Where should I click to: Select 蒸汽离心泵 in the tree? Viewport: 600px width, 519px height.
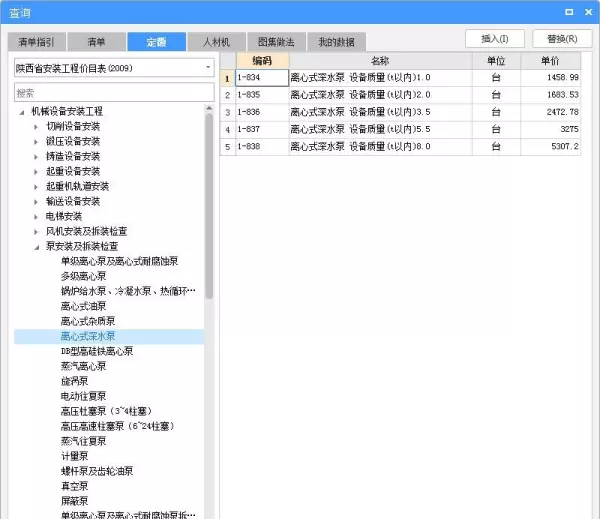[83, 366]
